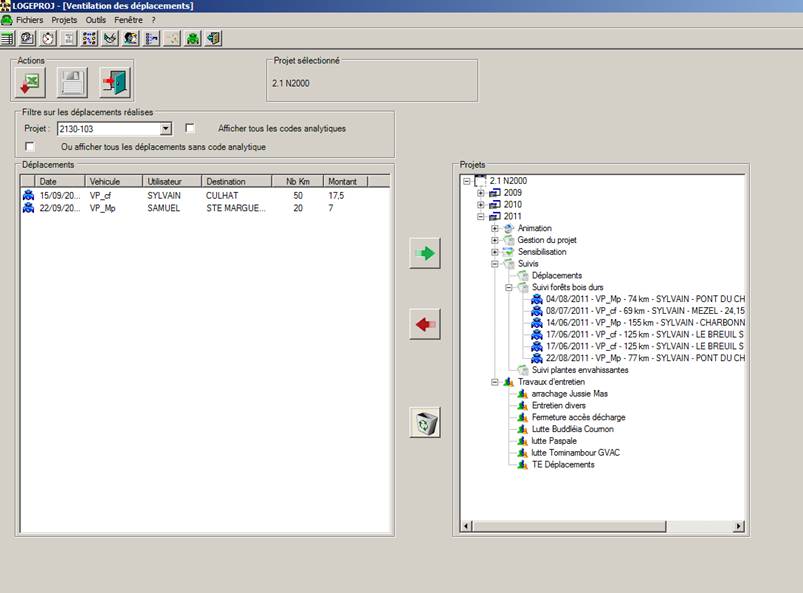Check 'déplacements sans code analytique' checkbox

point(30,147)
